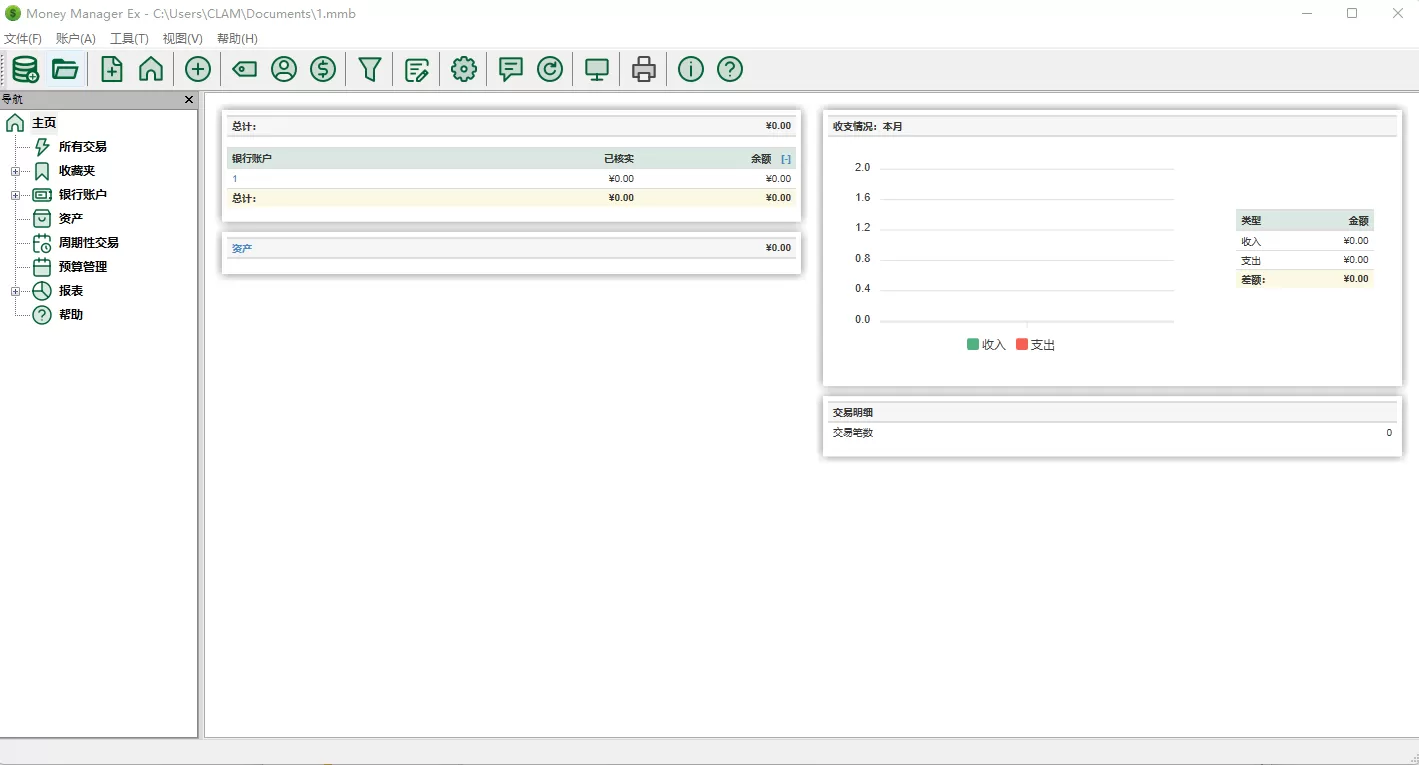Open transaction report editor icon
This screenshot has width=1419, height=765.
pyautogui.click(x=417, y=69)
